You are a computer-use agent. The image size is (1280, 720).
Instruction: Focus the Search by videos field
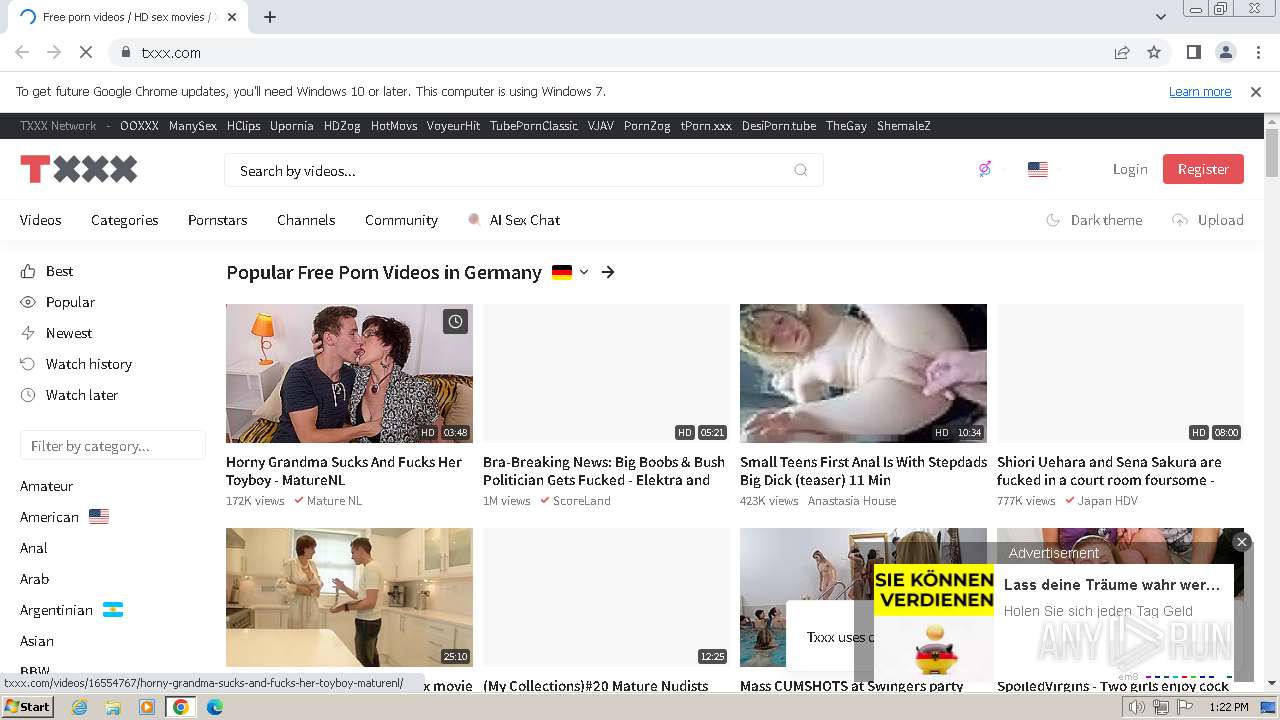click(x=523, y=170)
